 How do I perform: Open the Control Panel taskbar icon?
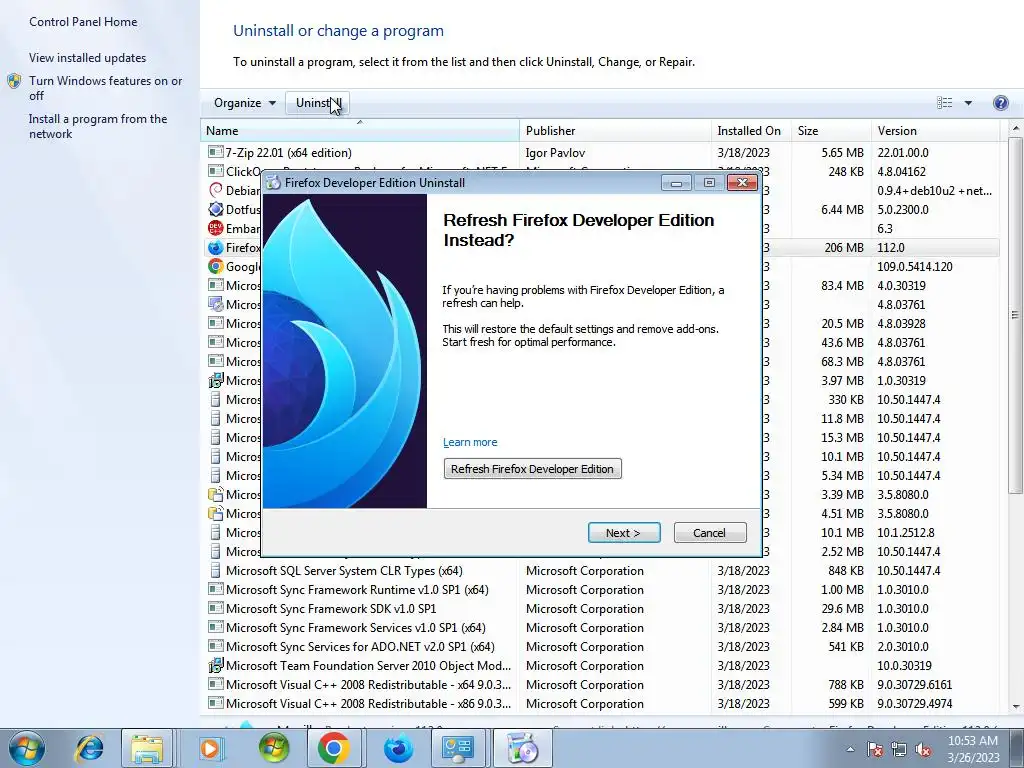(x=458, y=748)
